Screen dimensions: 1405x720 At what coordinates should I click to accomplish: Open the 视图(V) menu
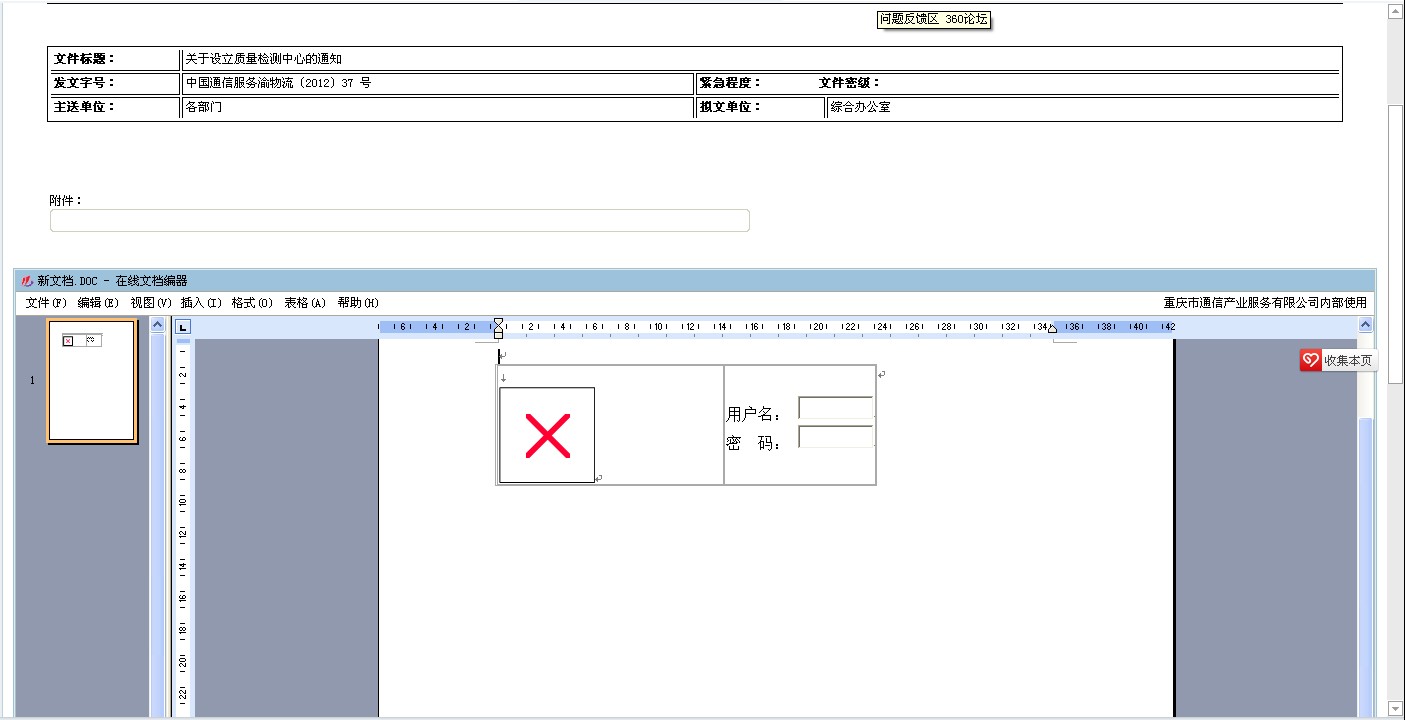click(150, 303)
